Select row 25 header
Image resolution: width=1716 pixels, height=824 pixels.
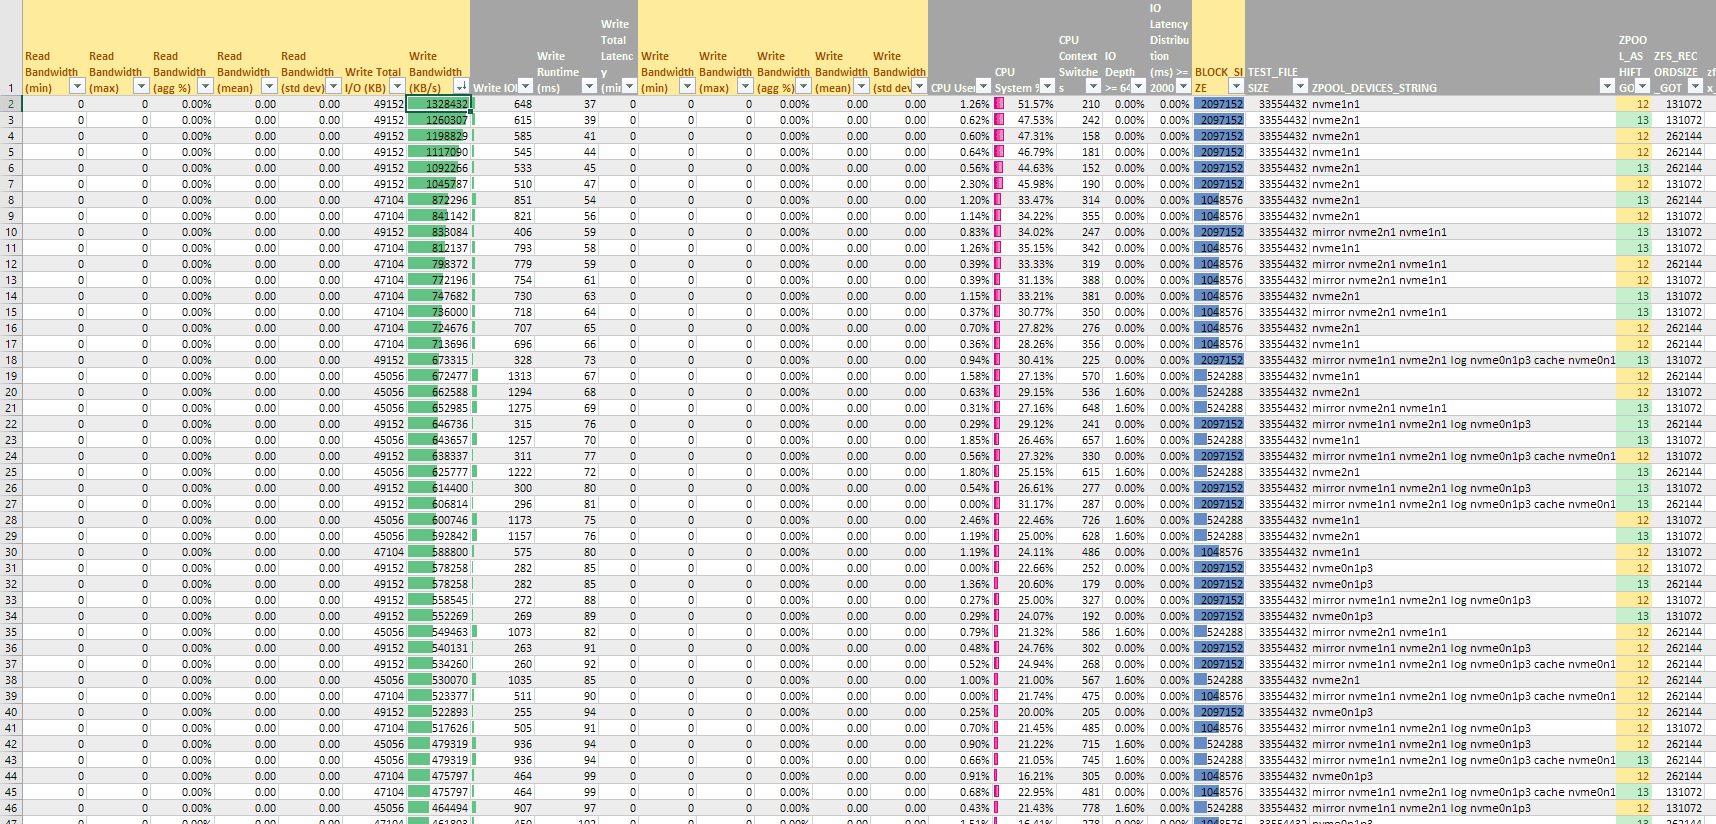(11, 472)
